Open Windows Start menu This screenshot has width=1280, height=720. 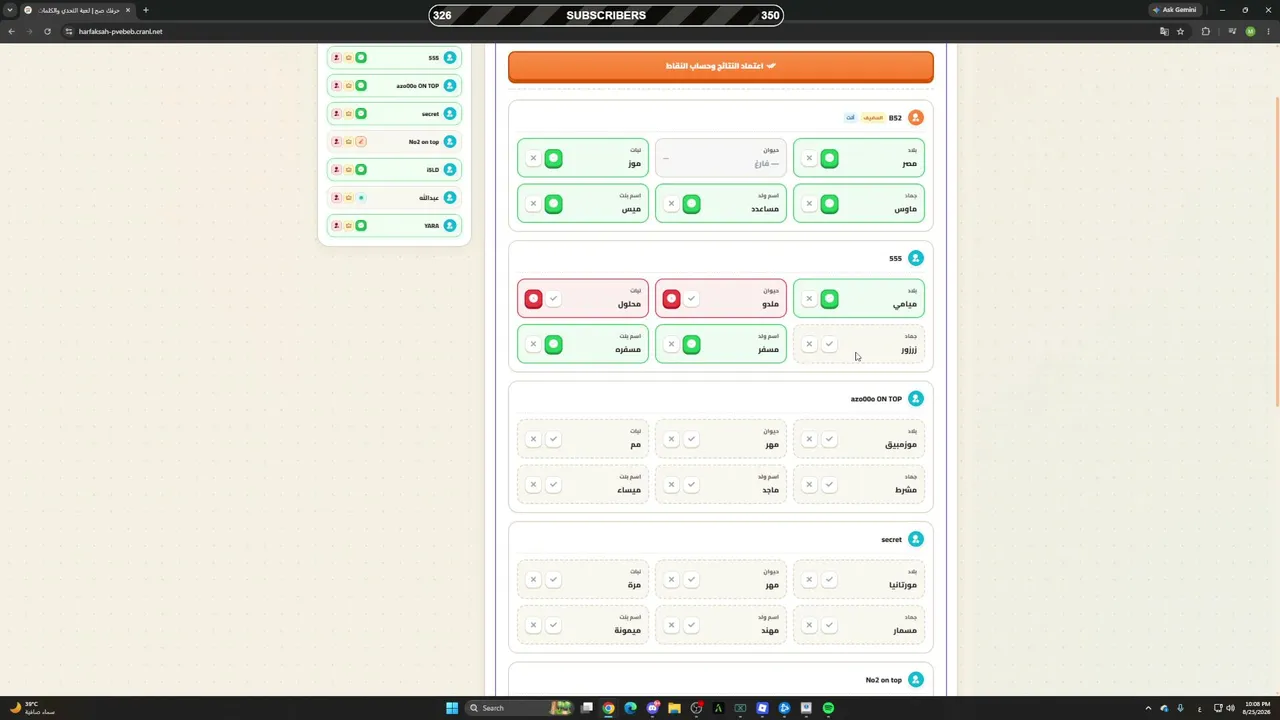click(x=452, y=708)
